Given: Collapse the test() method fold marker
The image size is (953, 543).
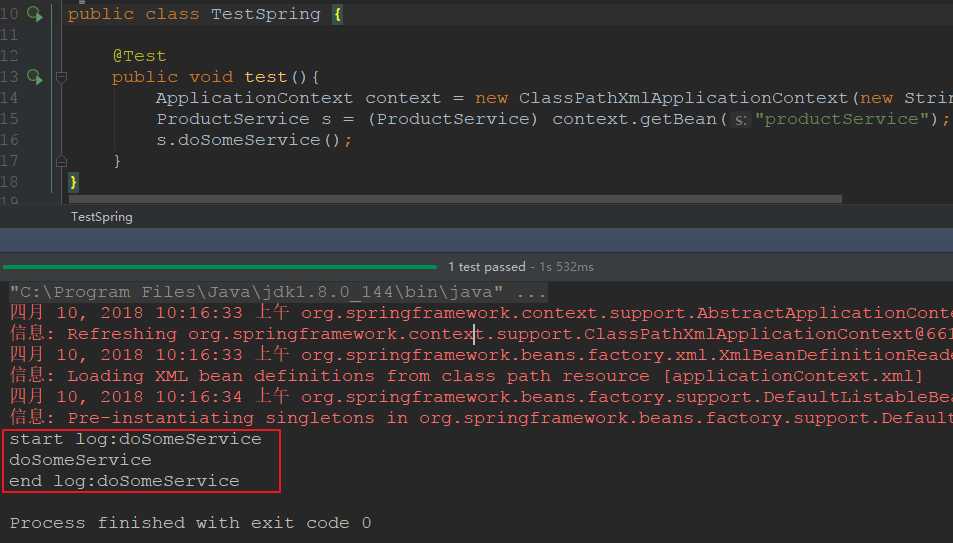Looking at the screenshot, I should point(61,77).
